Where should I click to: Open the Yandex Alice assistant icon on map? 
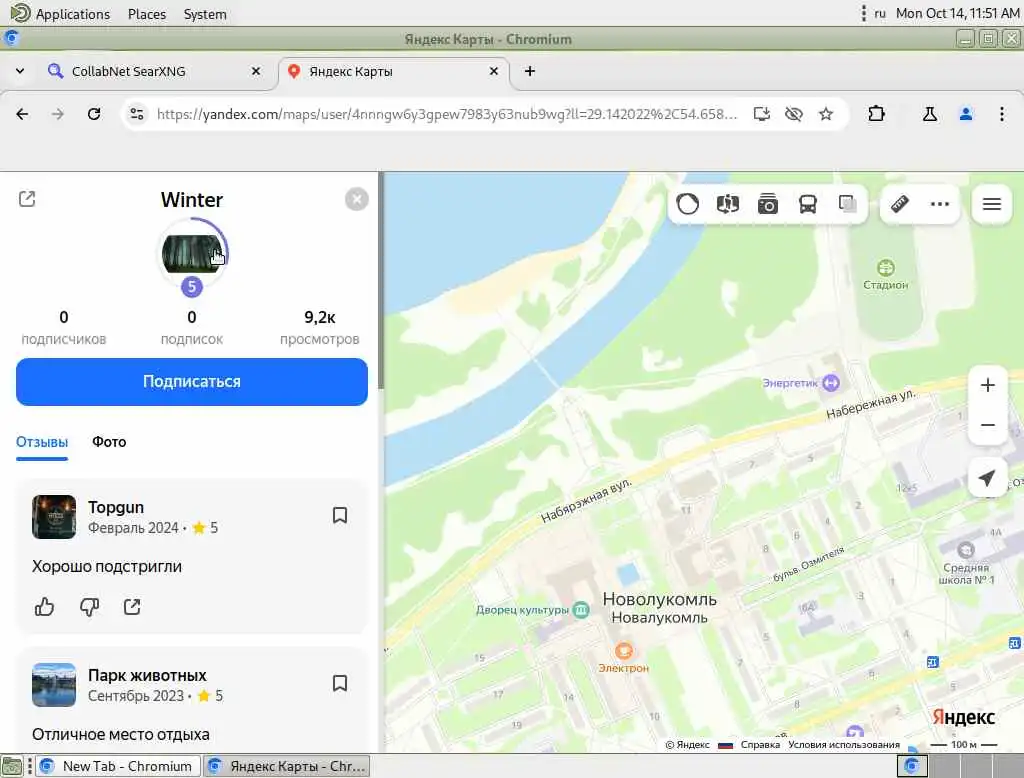click(x=688, y=204)
